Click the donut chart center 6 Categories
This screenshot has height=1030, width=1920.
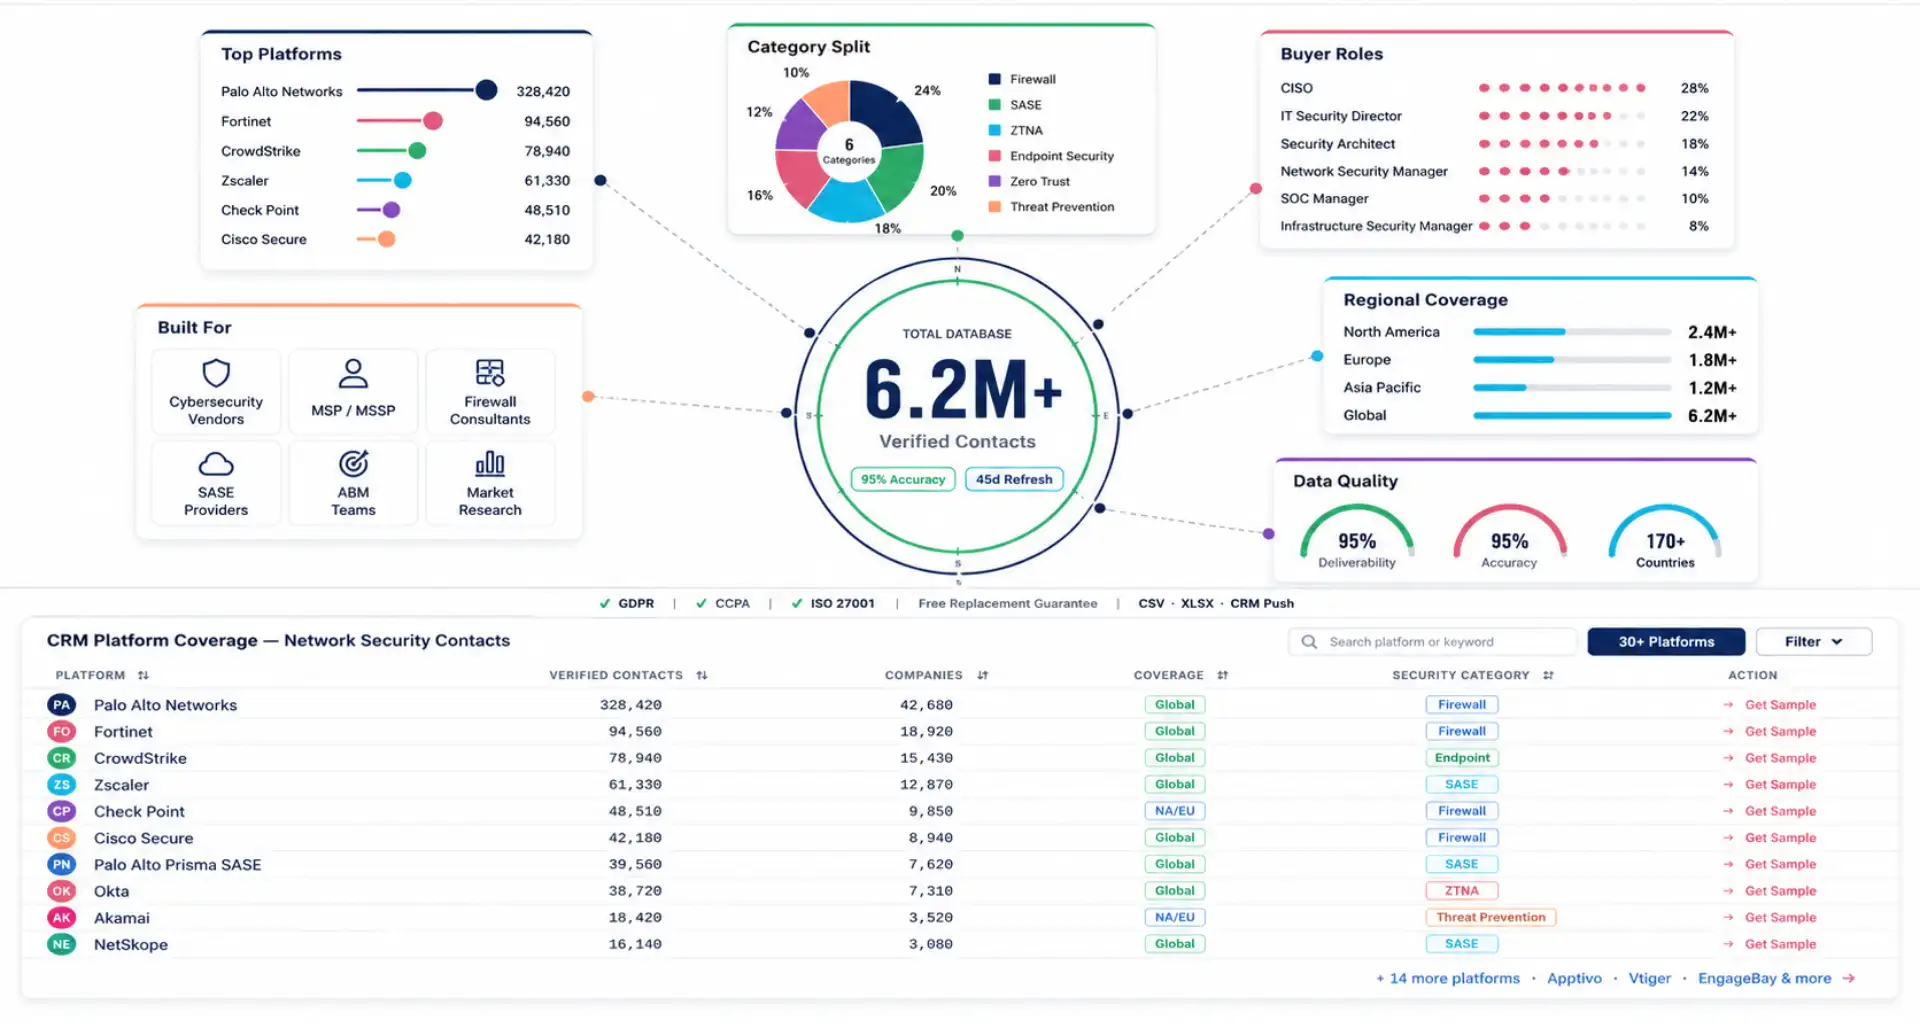point(849,151)
